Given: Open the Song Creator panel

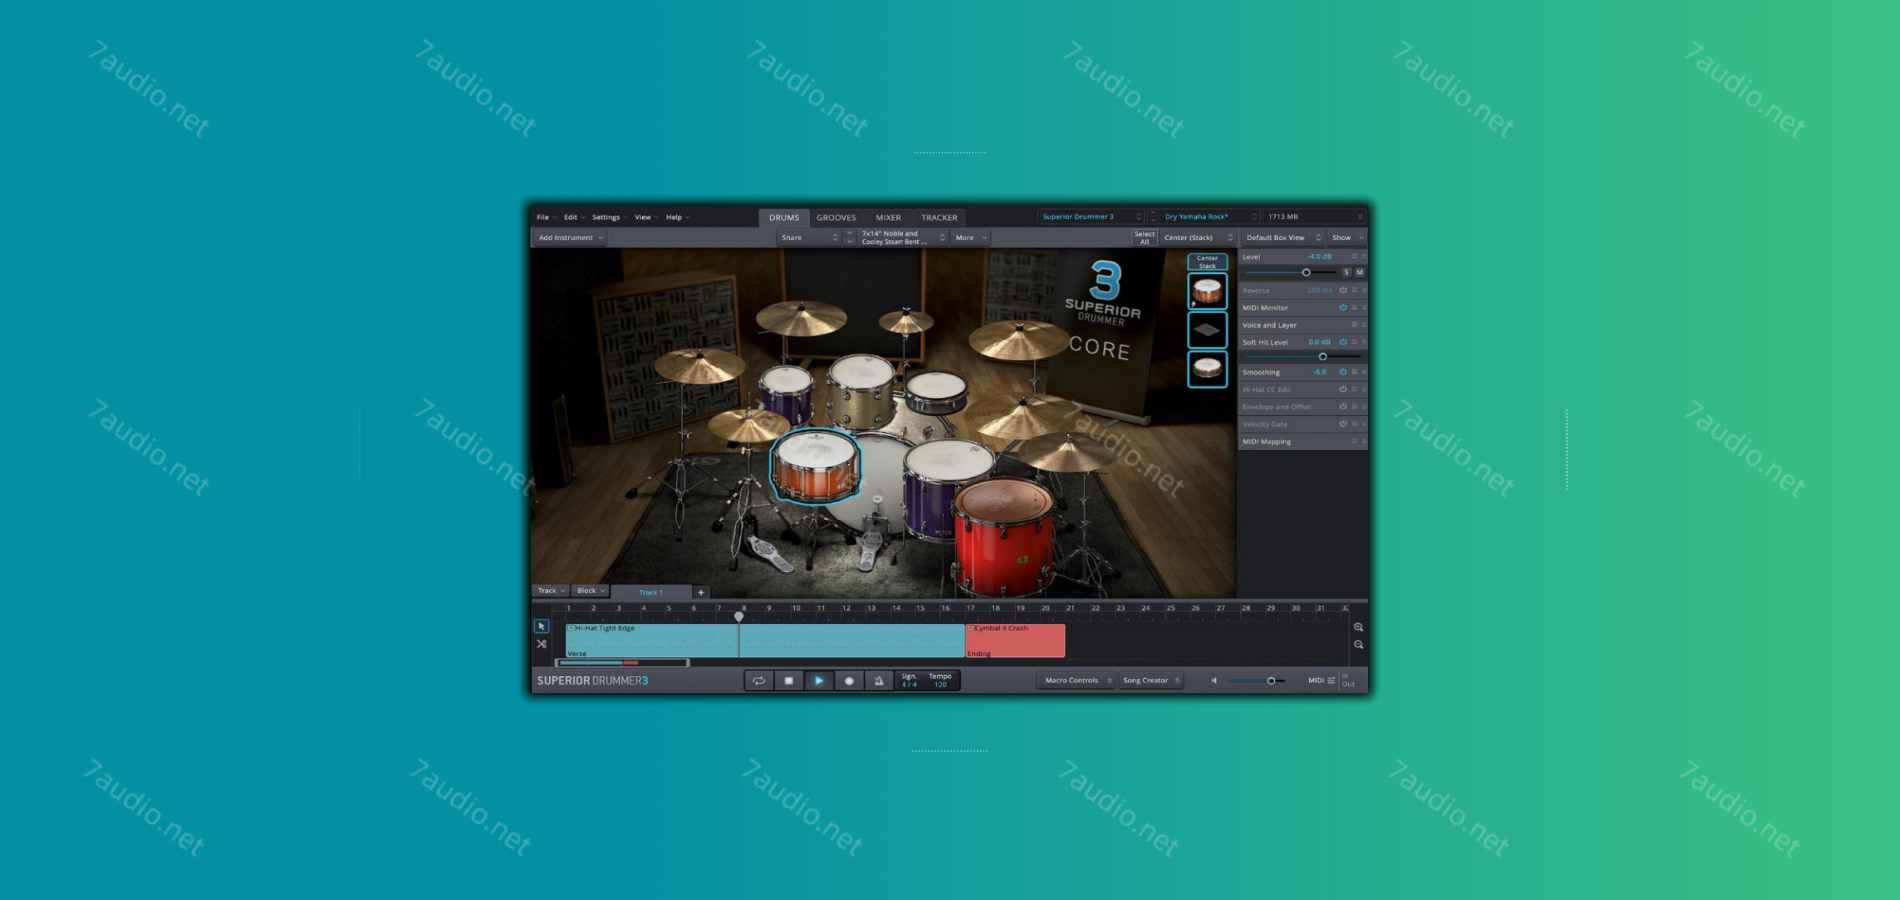Looking at the screenshot, I should click(1150, 680).
